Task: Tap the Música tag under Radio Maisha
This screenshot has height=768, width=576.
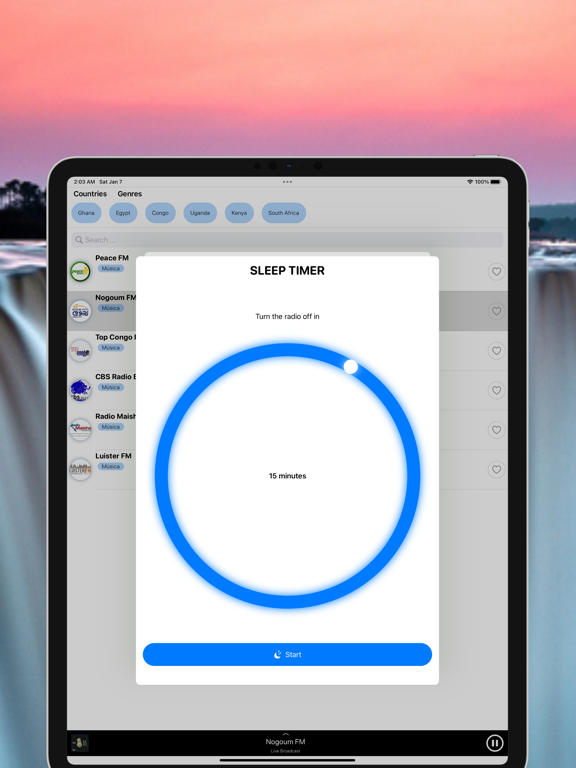Action: coord(111,427)
